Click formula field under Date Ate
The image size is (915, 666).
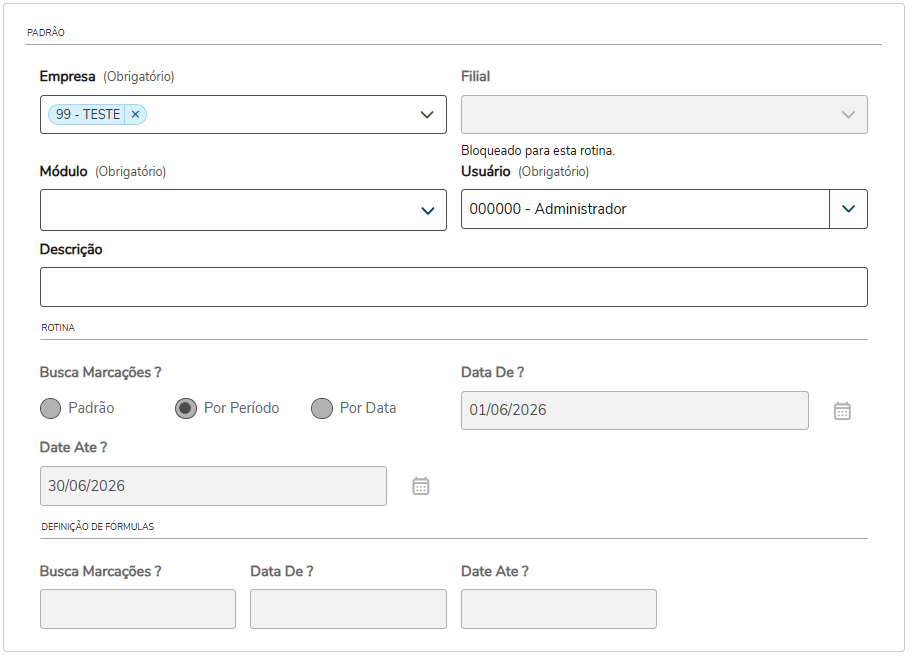coord(558,609)
